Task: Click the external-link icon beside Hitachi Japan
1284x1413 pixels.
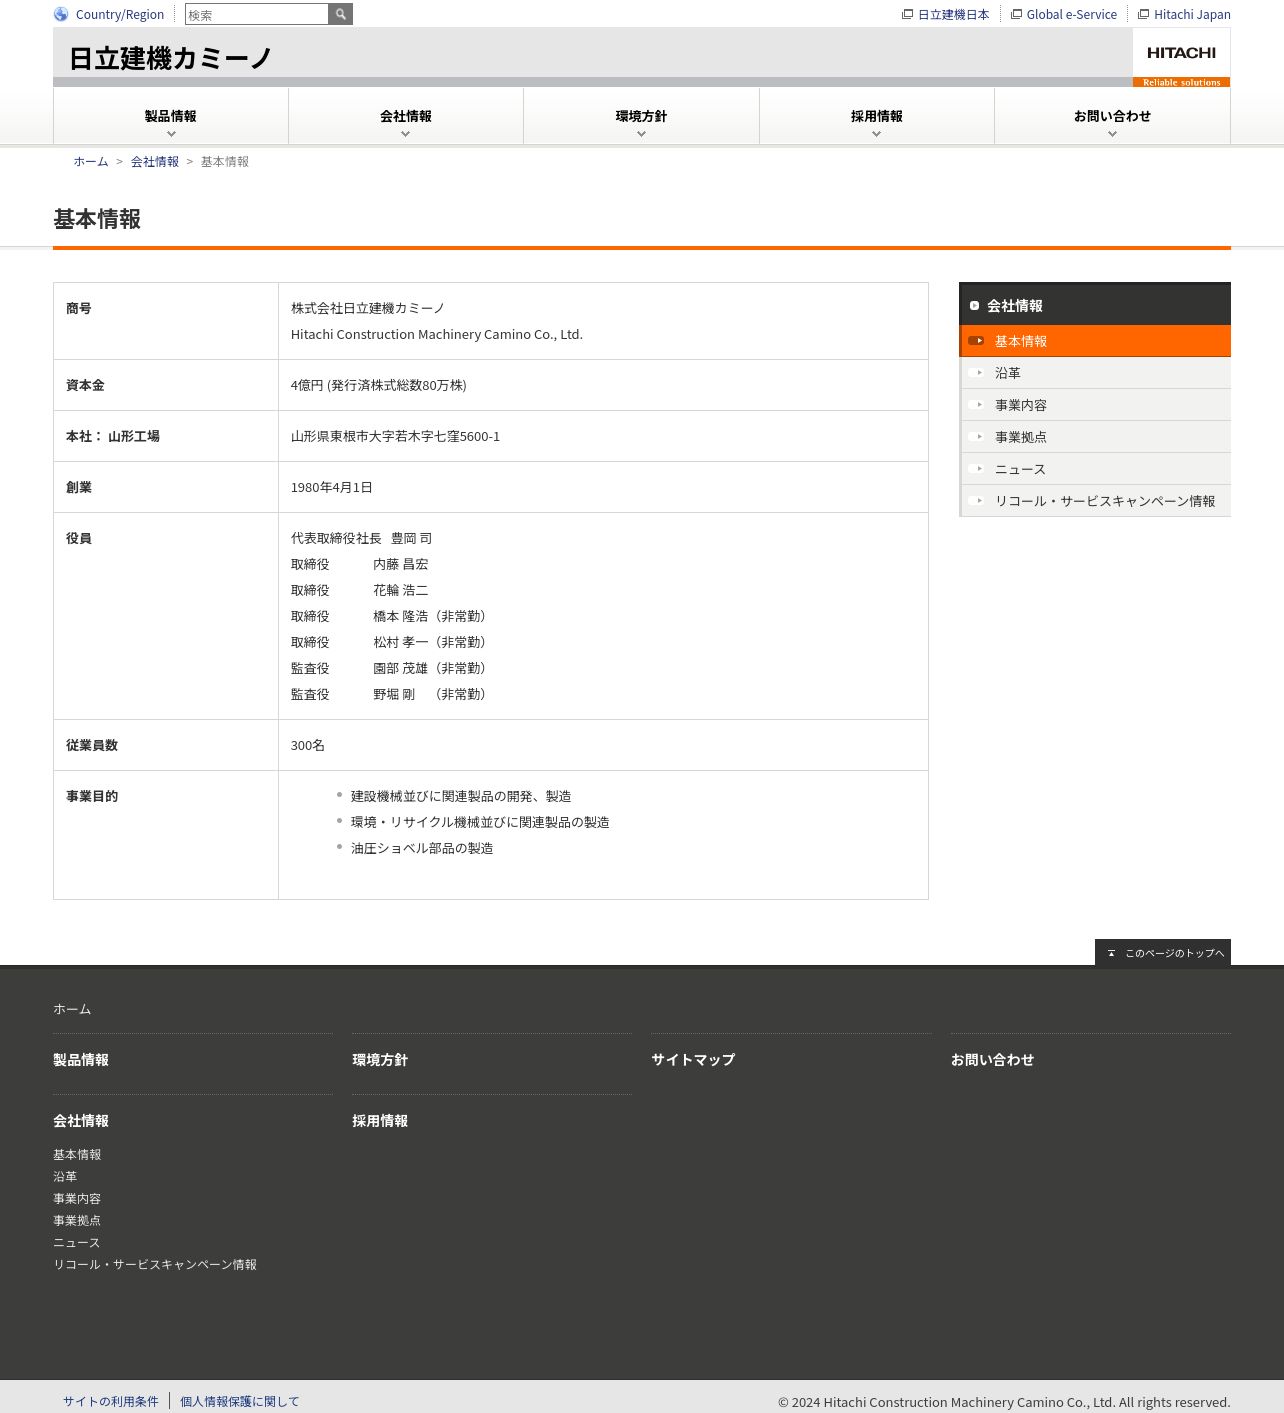Action: (x=1143, y=14)
